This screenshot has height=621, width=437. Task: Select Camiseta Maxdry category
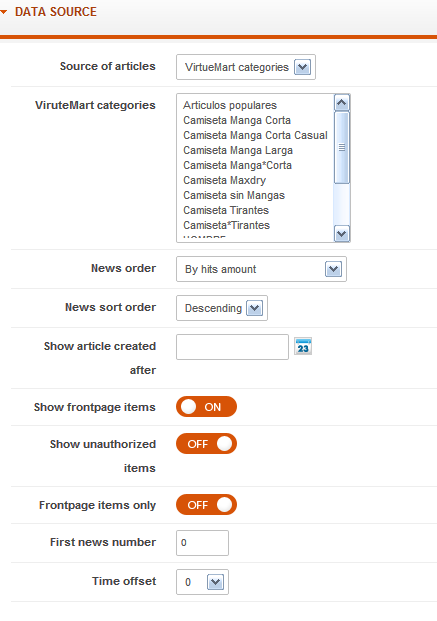pyautogui.click(x=224, y=180)
